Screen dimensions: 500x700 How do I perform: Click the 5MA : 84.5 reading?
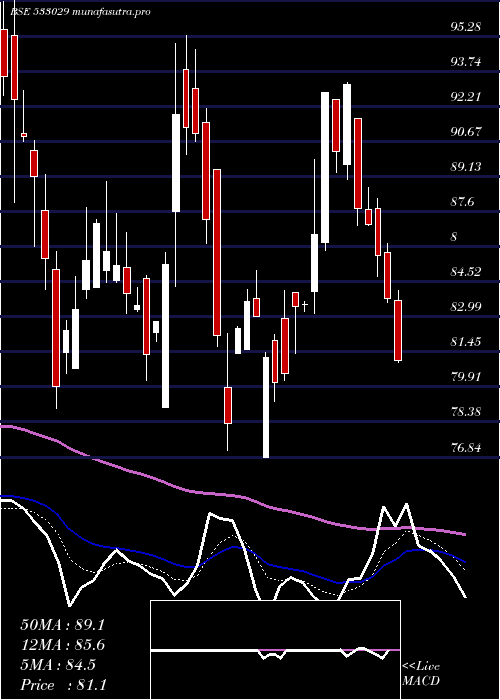pos(58,665)
